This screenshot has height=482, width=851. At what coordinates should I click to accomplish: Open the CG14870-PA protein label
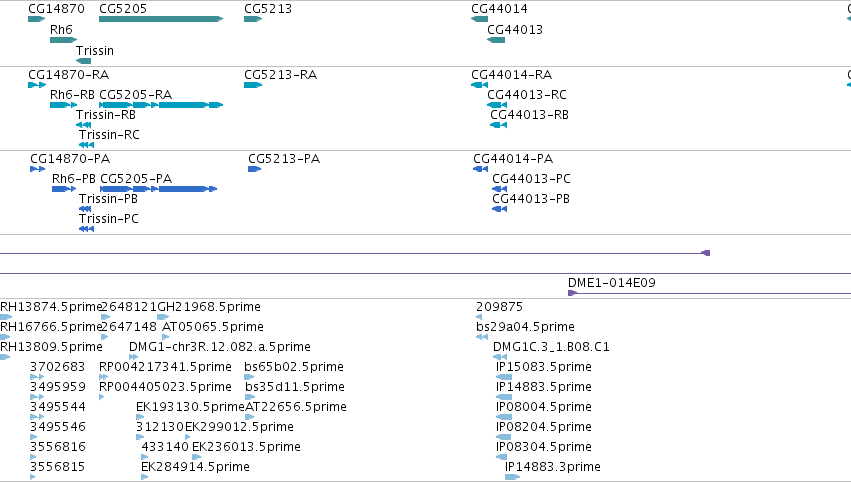[x=70, y=158]
